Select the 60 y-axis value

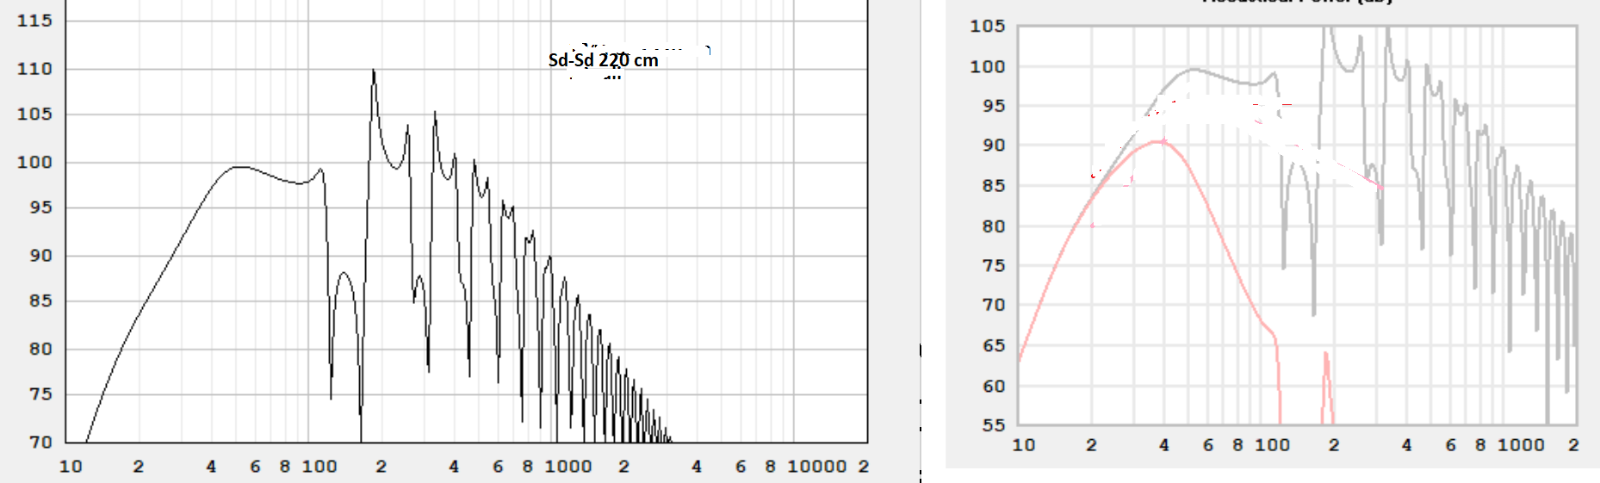pyautogui.click(x=993, y=386)
